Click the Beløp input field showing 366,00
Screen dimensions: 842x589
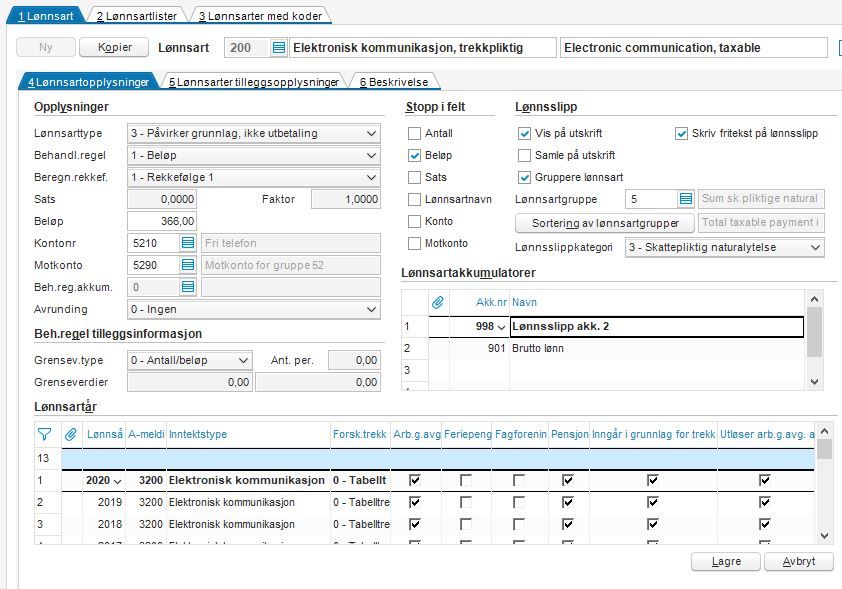tap(162, 221)
